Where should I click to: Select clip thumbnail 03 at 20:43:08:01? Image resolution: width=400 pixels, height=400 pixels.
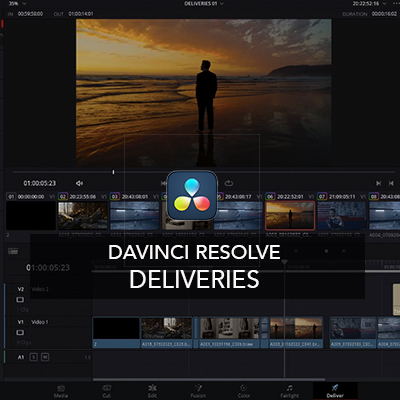coord(135,215)
